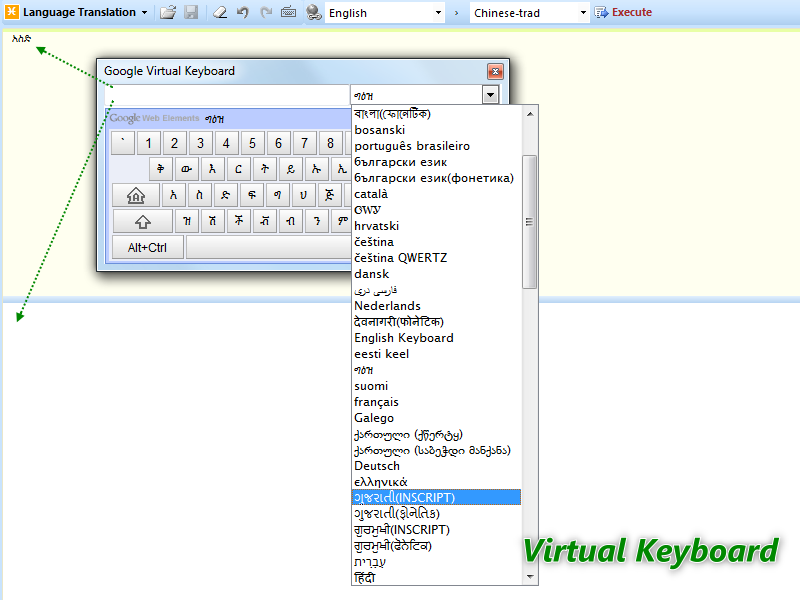Image resolution: width=800 pixels, height=600 pixels.
Task: Select English Keyboard layout
Action: pyautogui.click(x=436, y=338)
